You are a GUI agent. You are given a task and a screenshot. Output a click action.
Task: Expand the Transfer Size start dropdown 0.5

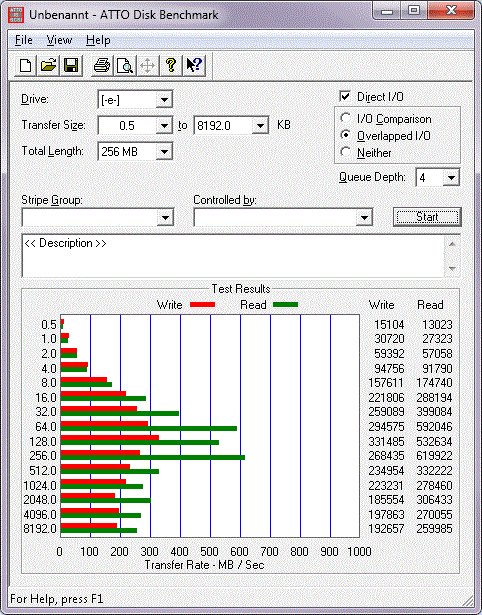click(x=164, y=126)
